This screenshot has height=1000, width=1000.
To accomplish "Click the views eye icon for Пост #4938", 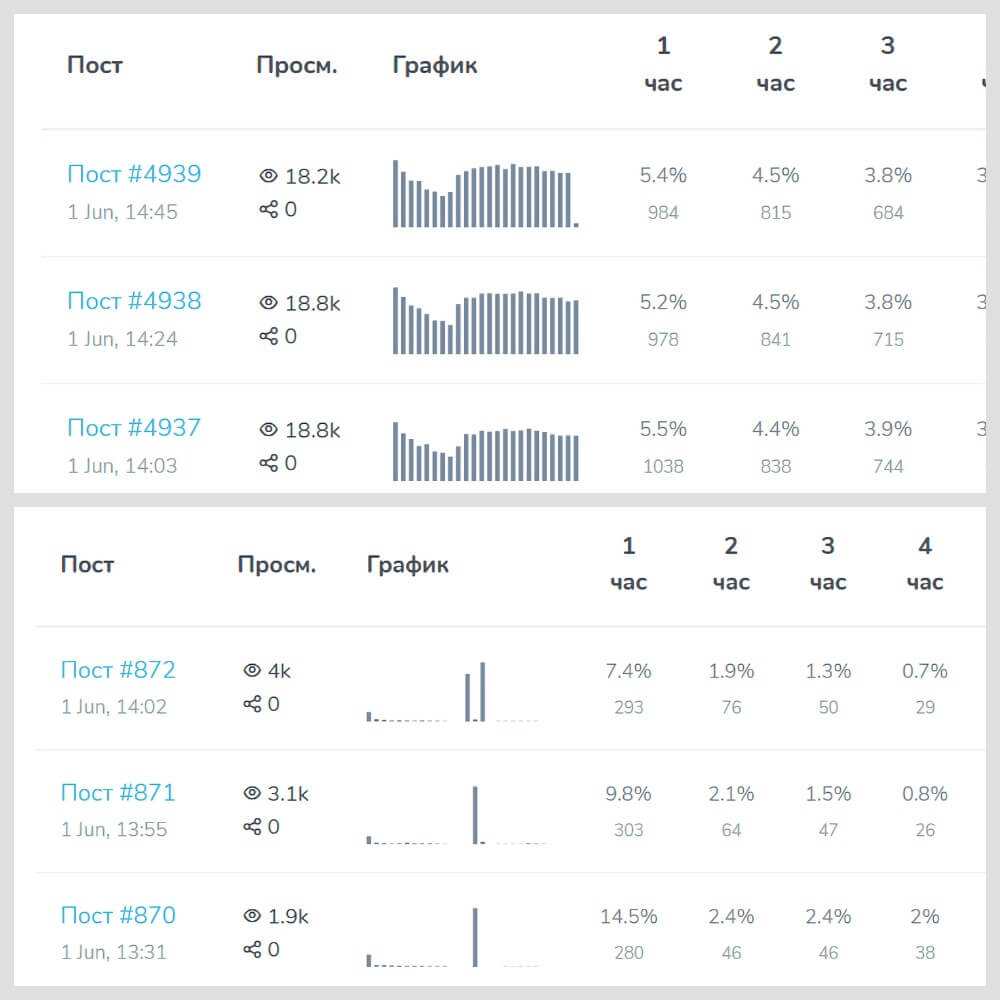I will tap(268, 304).
